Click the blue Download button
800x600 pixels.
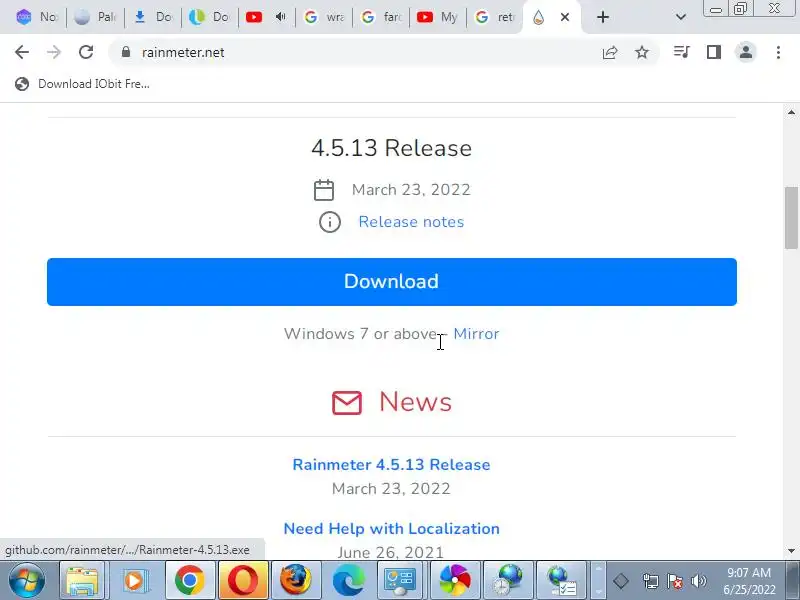(x=392, y=282)
